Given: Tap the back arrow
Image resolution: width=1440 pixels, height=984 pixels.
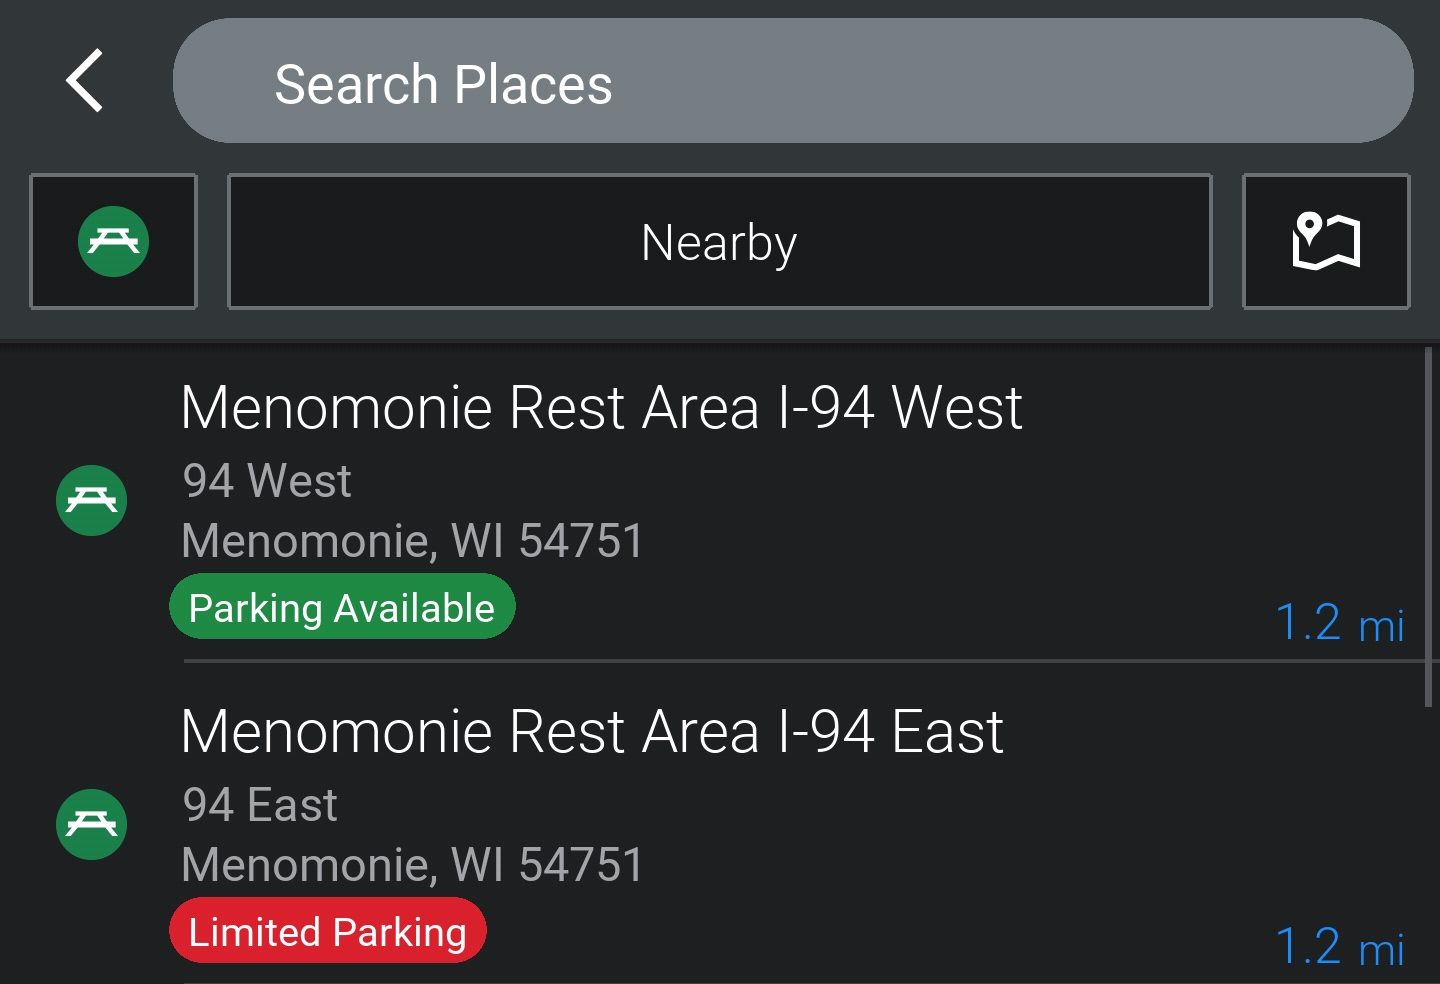Looking at the screenshot, I should pos(86,81).
